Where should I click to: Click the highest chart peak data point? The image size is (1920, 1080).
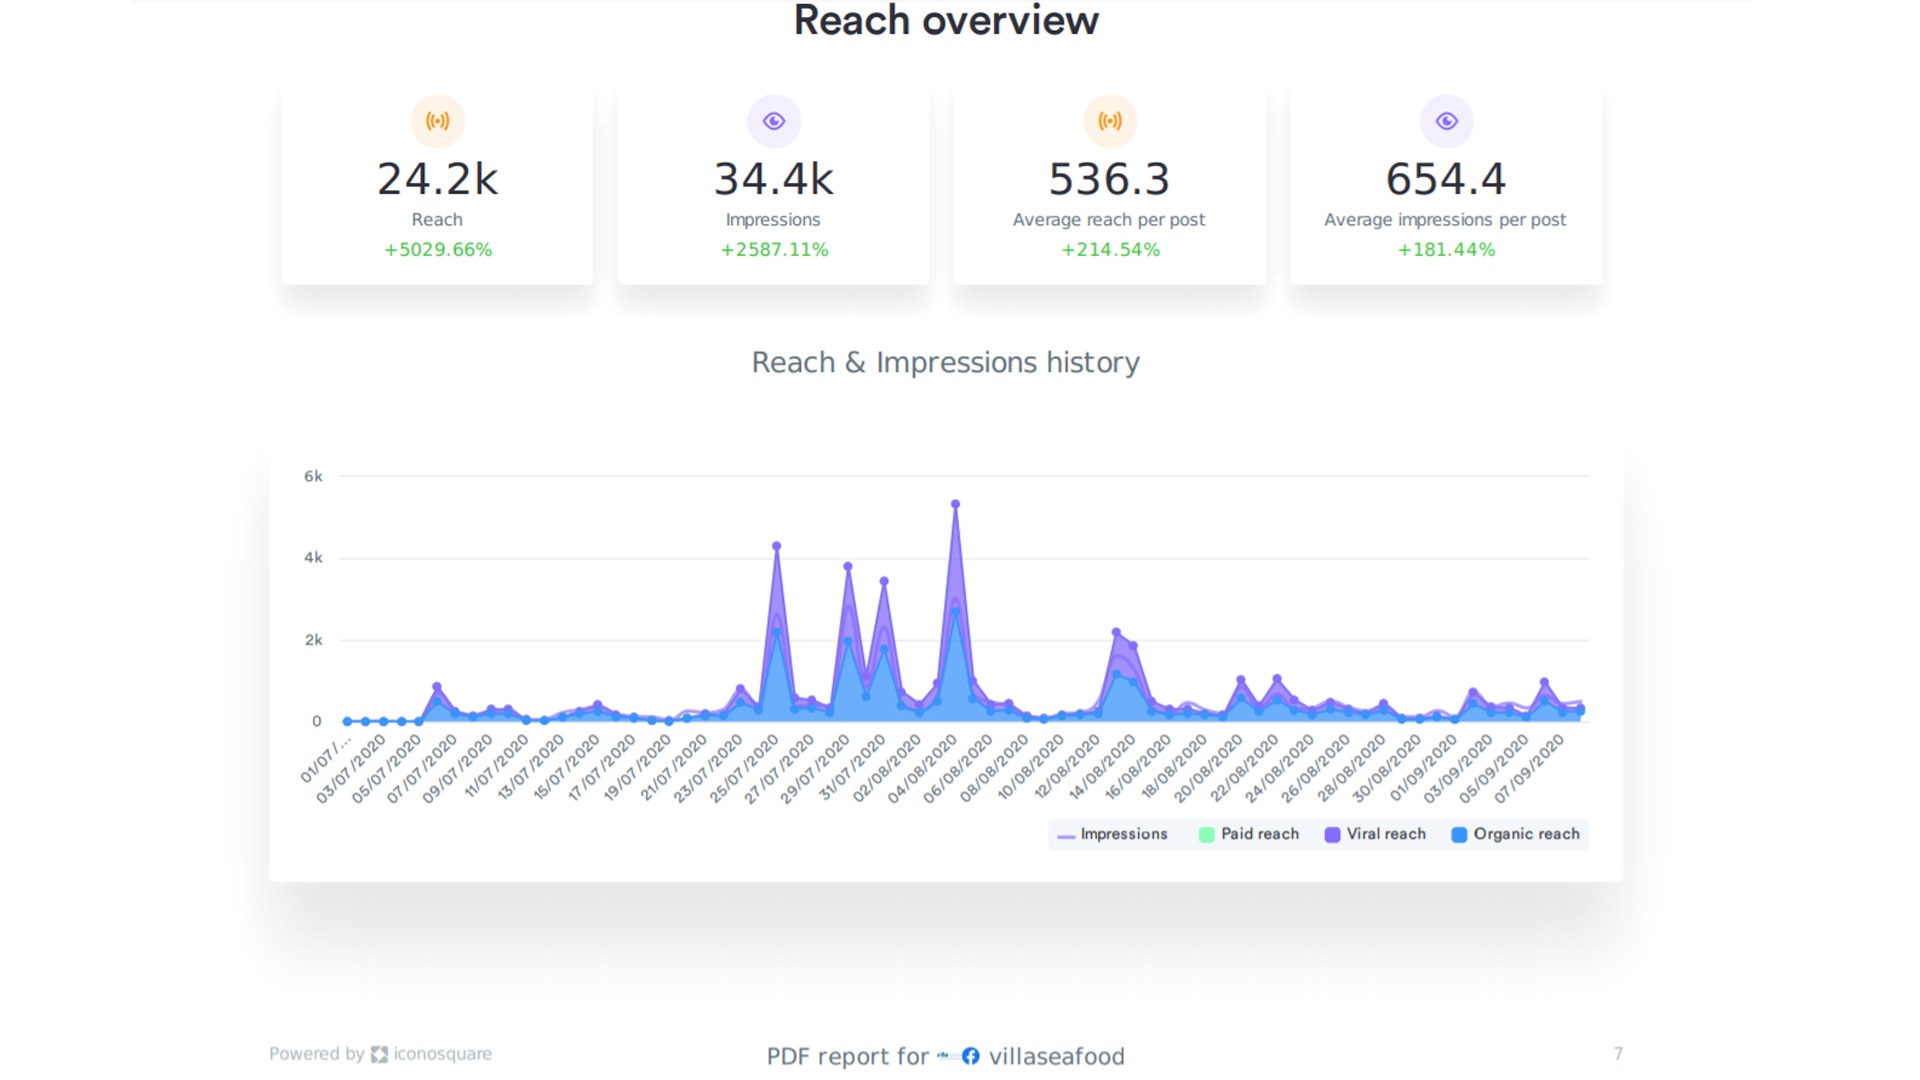pos(955,504)
